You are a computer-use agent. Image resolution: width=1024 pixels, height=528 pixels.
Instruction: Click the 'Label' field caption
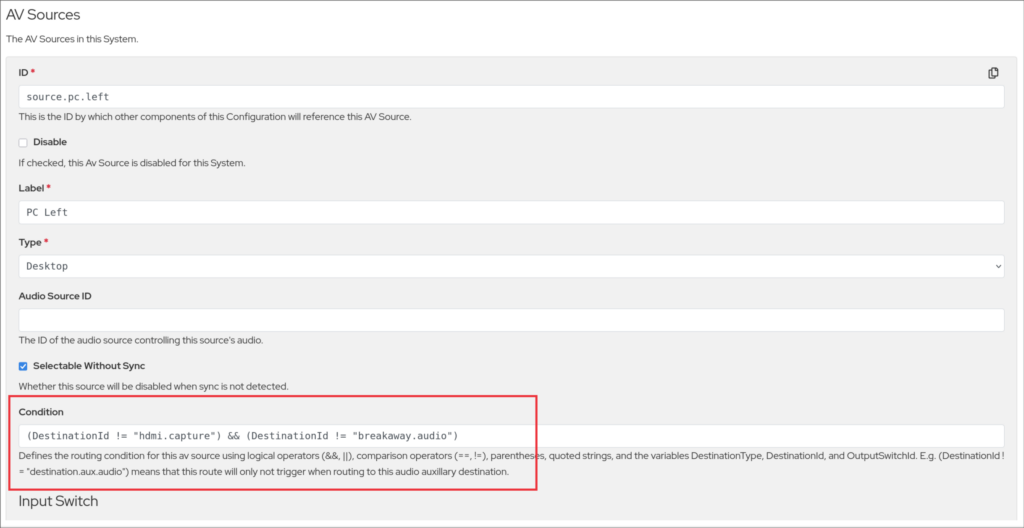click(32, 188)
